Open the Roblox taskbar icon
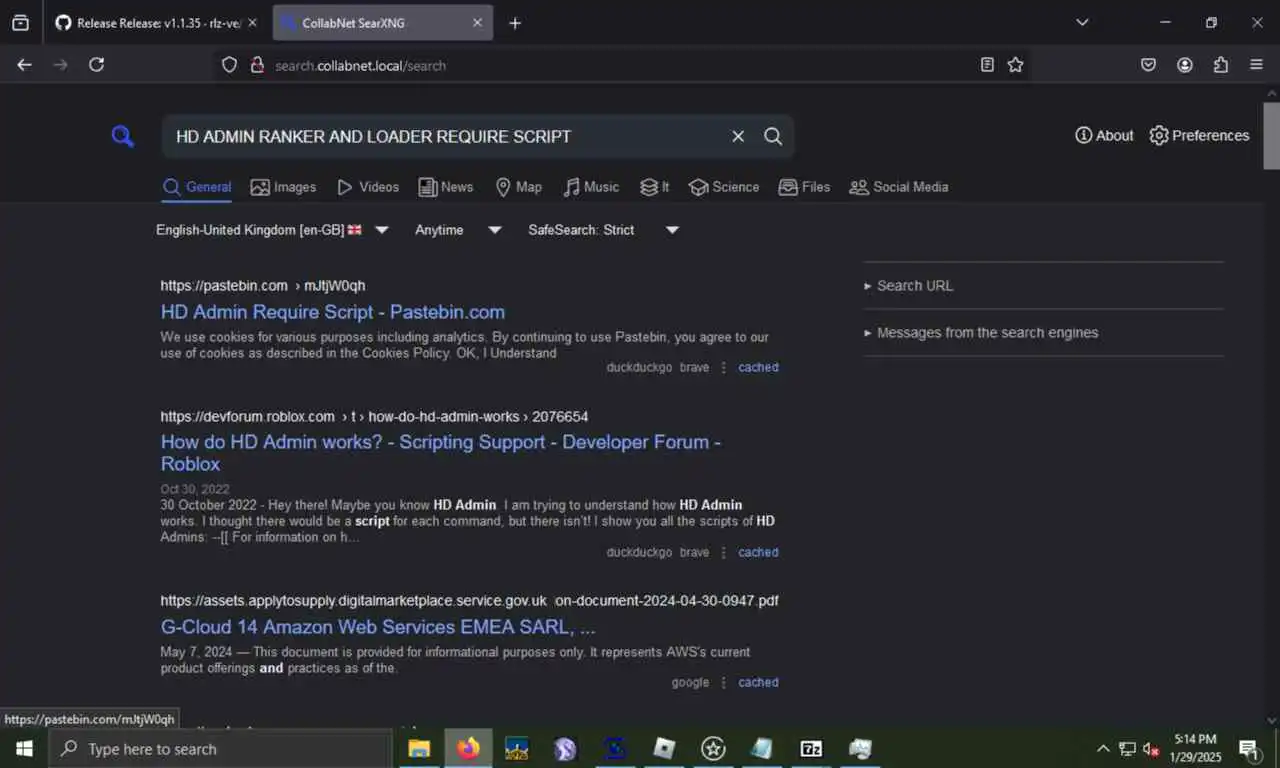 664,749
